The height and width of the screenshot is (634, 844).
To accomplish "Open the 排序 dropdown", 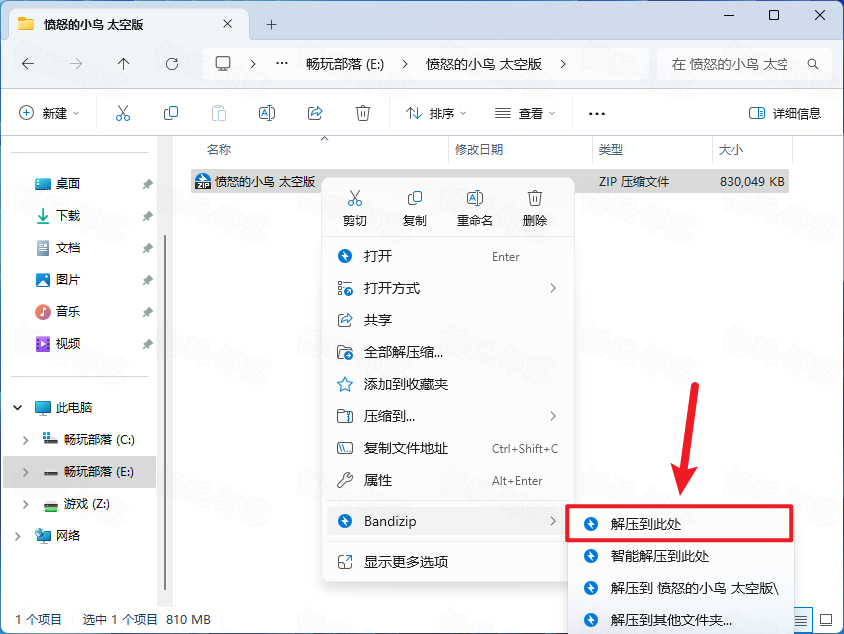I will (435, 113).
